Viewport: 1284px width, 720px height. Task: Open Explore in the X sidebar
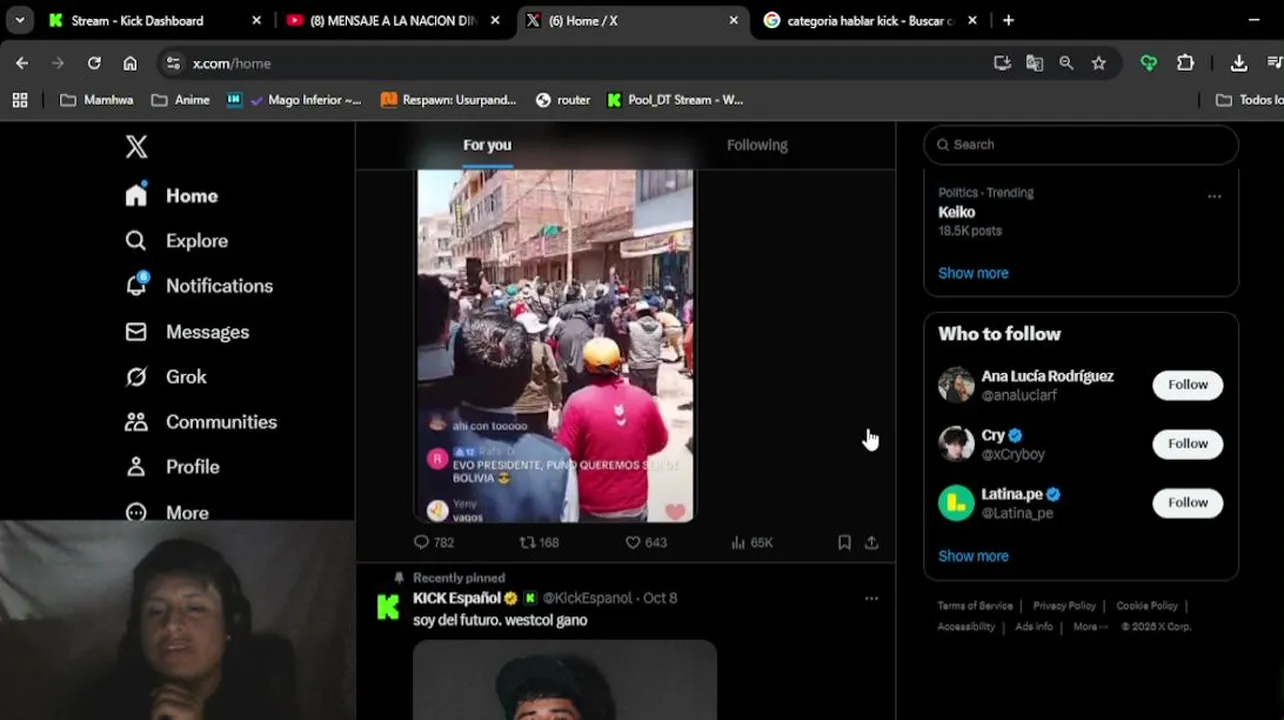pos(176,240)
